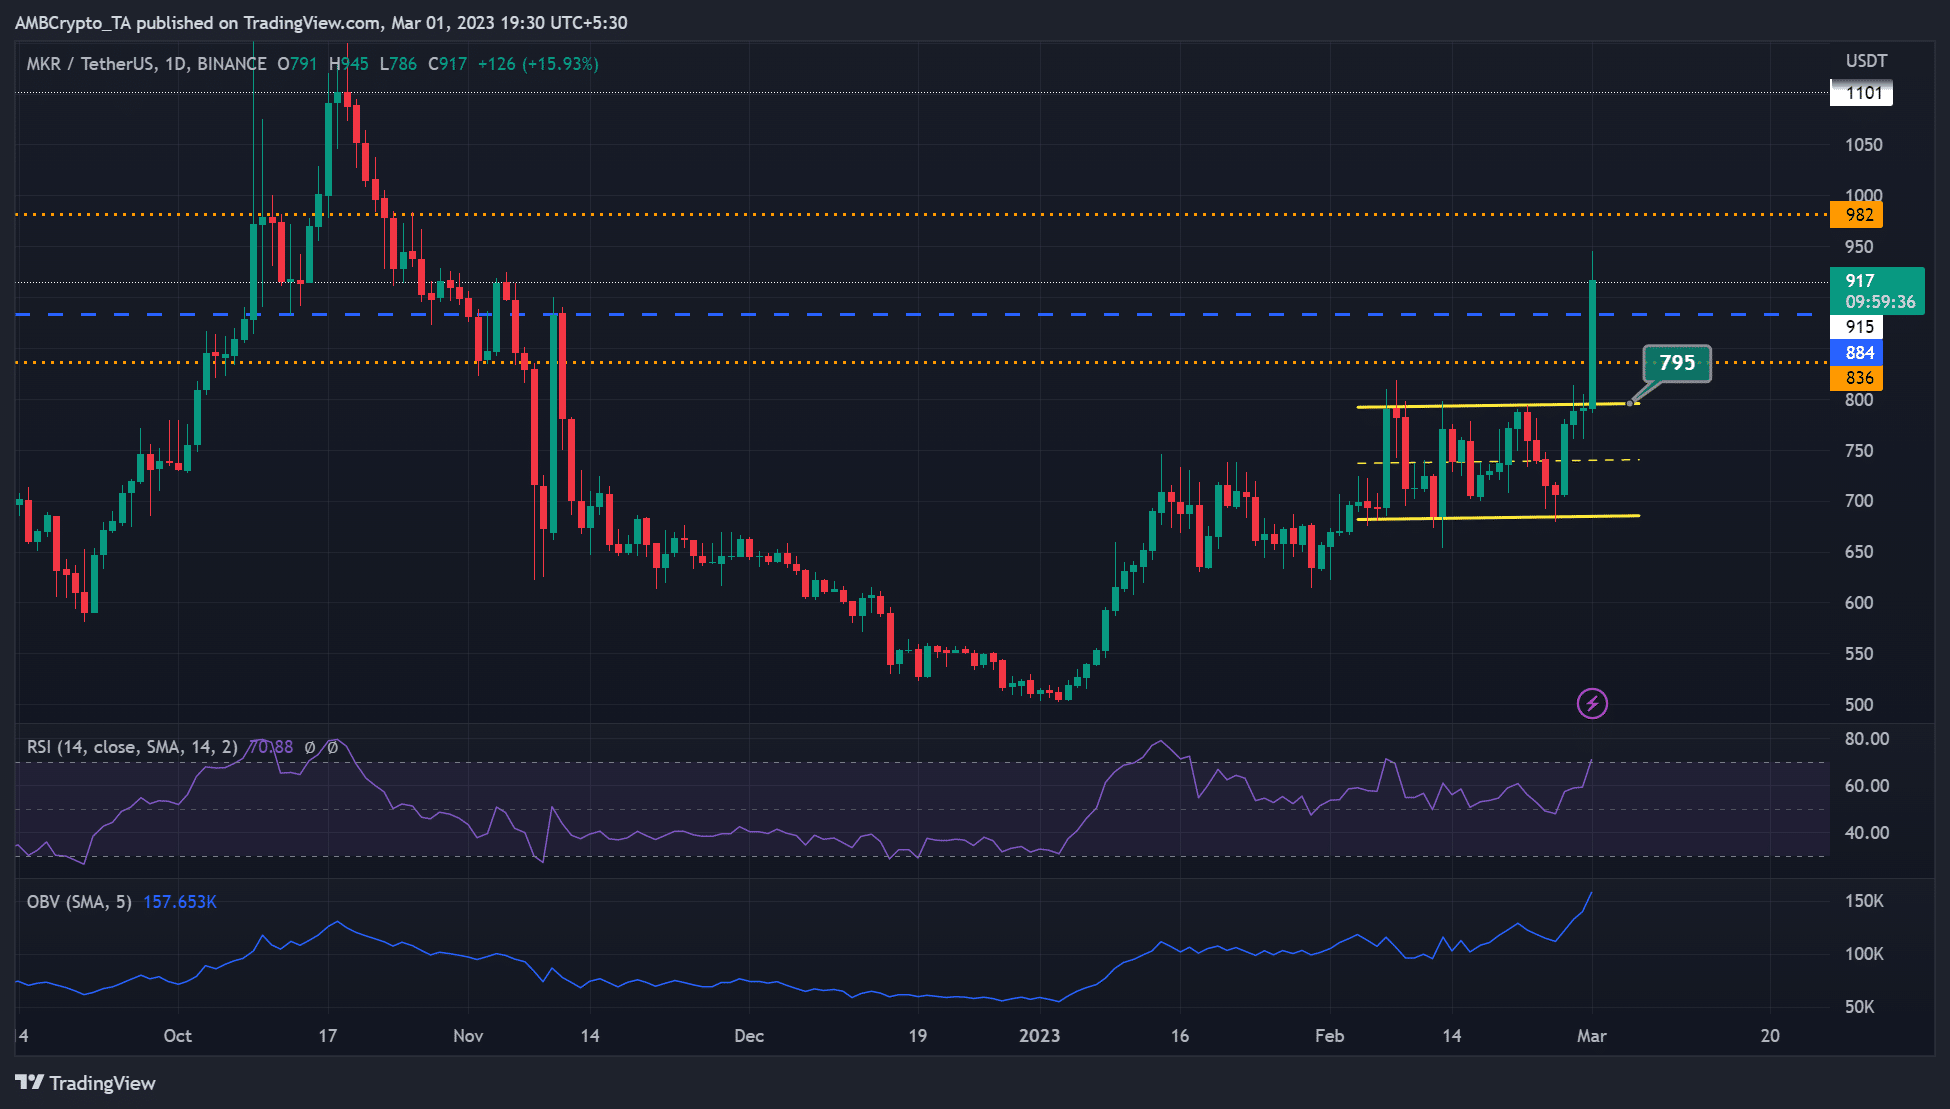Viewport: 1950px width, 1109px height.
Task: Expand the OBV (SMA, 5) indicator settings
Action: pos(80,901)
